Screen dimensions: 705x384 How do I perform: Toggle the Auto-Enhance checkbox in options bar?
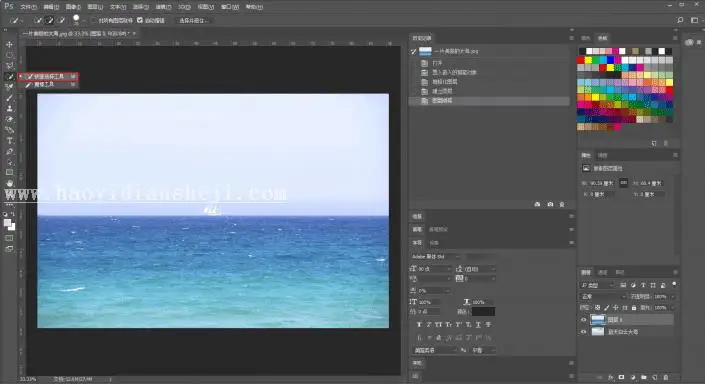(140, 20)
